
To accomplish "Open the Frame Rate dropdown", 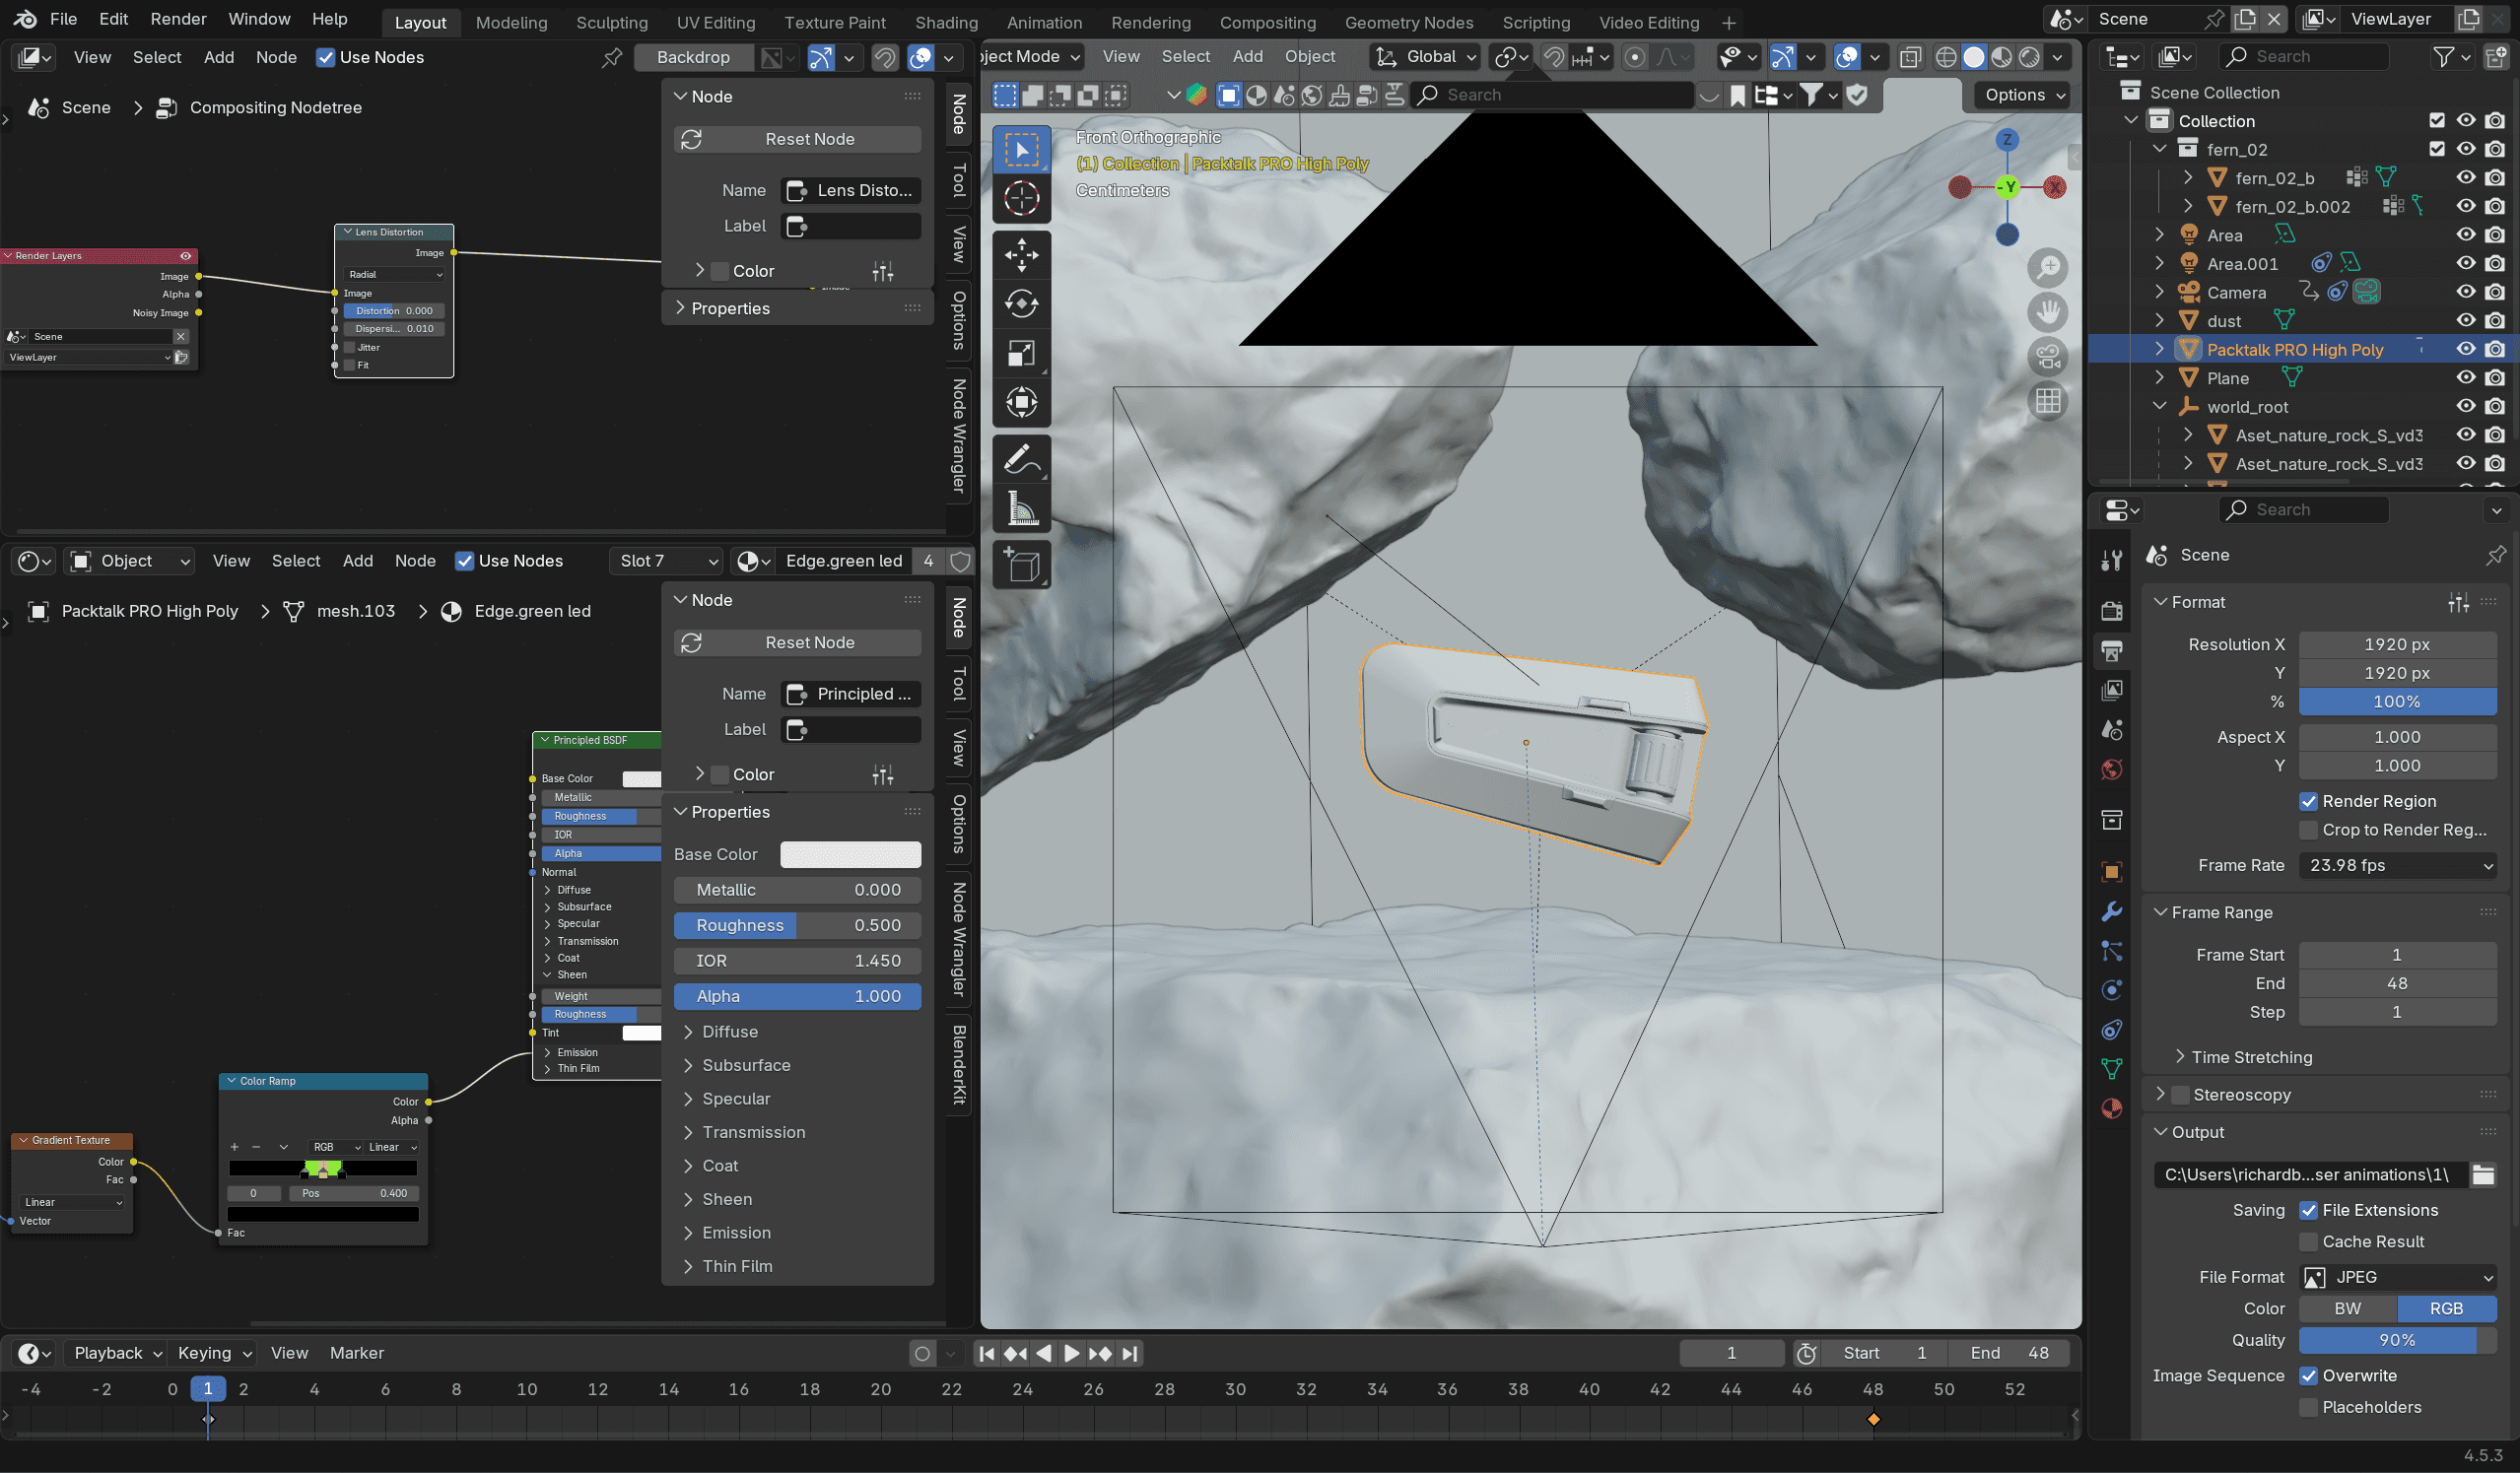I will [x=2397, y=865].
